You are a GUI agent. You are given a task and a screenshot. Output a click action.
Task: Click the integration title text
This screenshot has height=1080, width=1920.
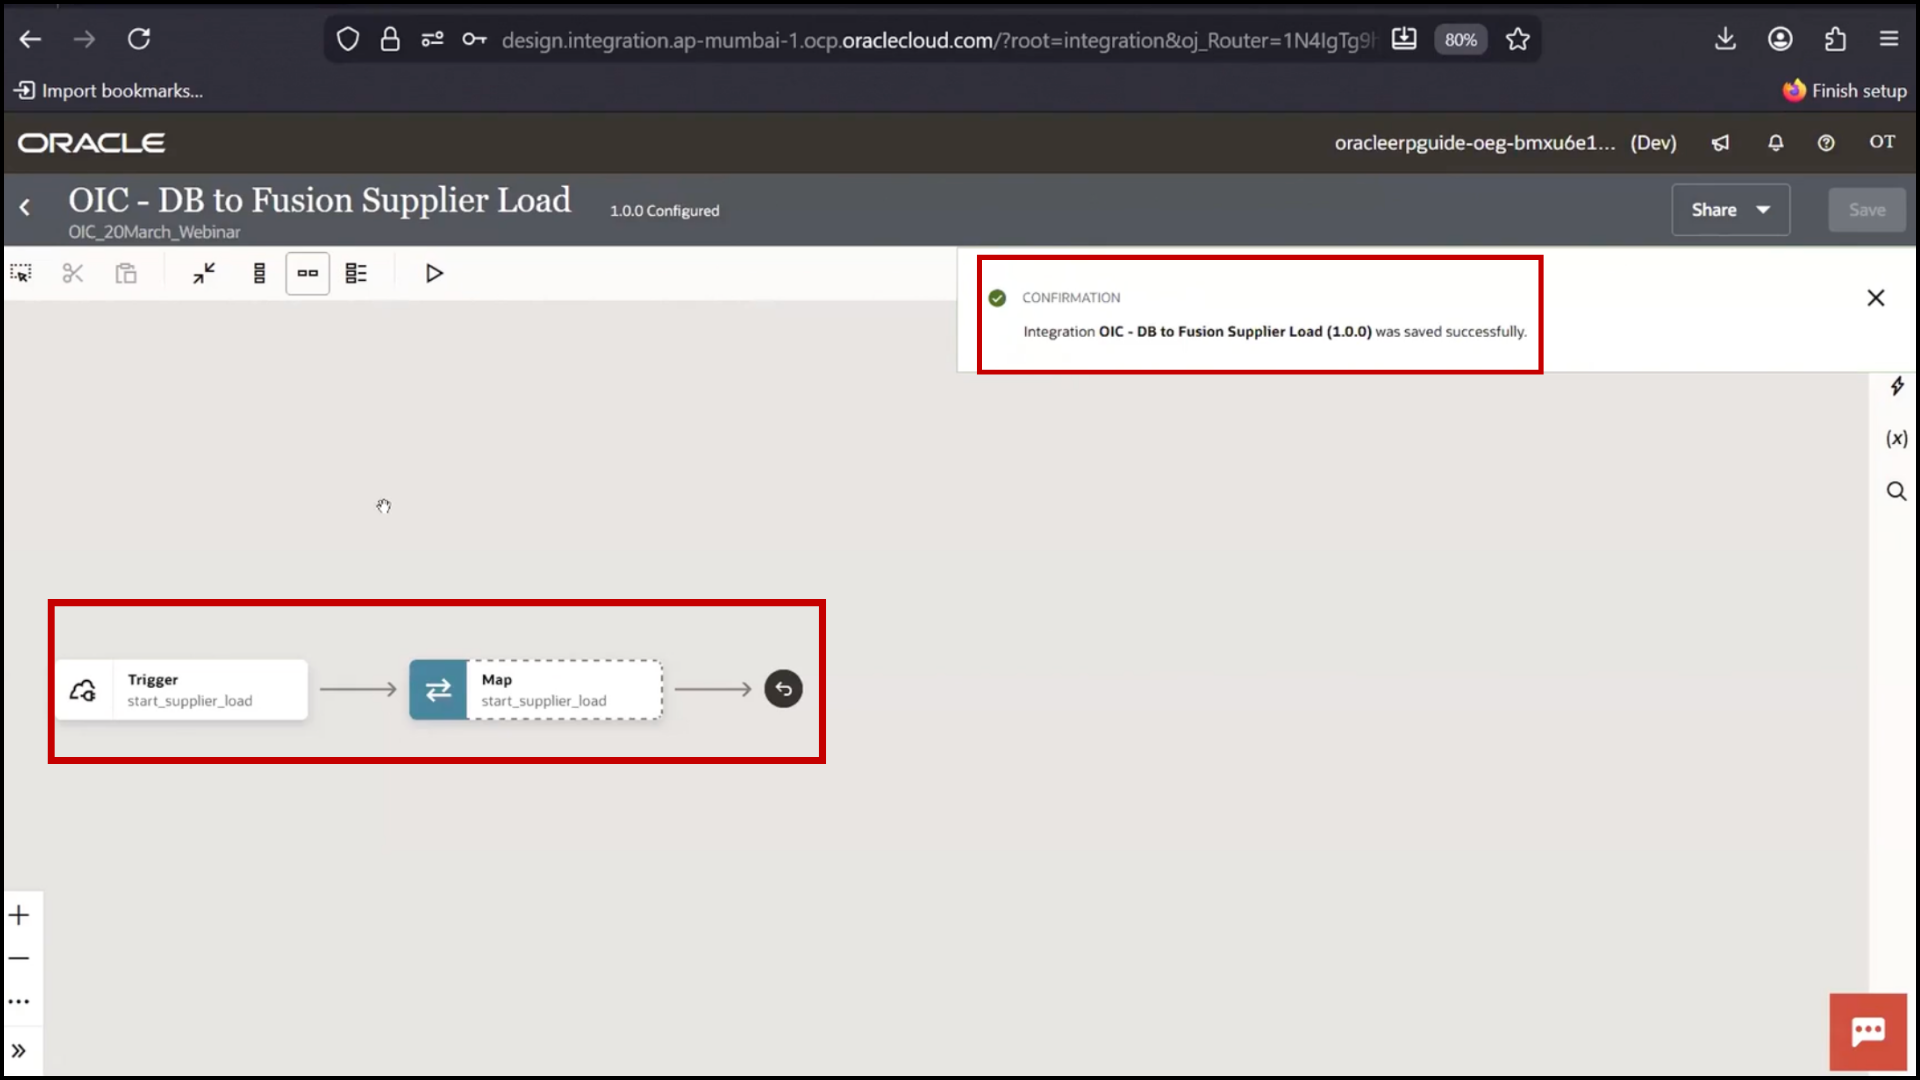[x=320, y=200]
